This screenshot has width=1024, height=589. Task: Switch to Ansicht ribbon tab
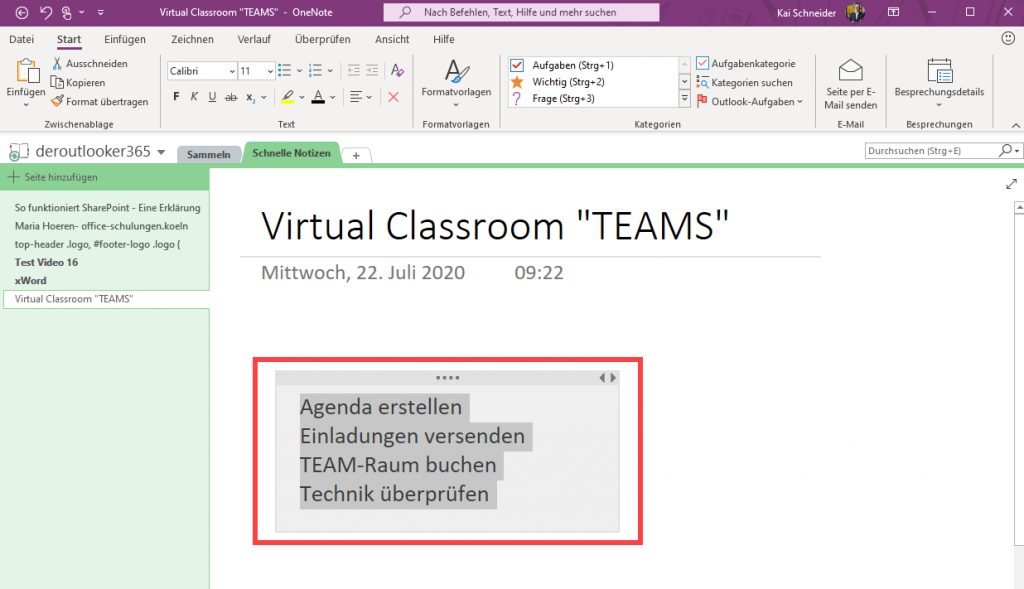tap(392, 39)
